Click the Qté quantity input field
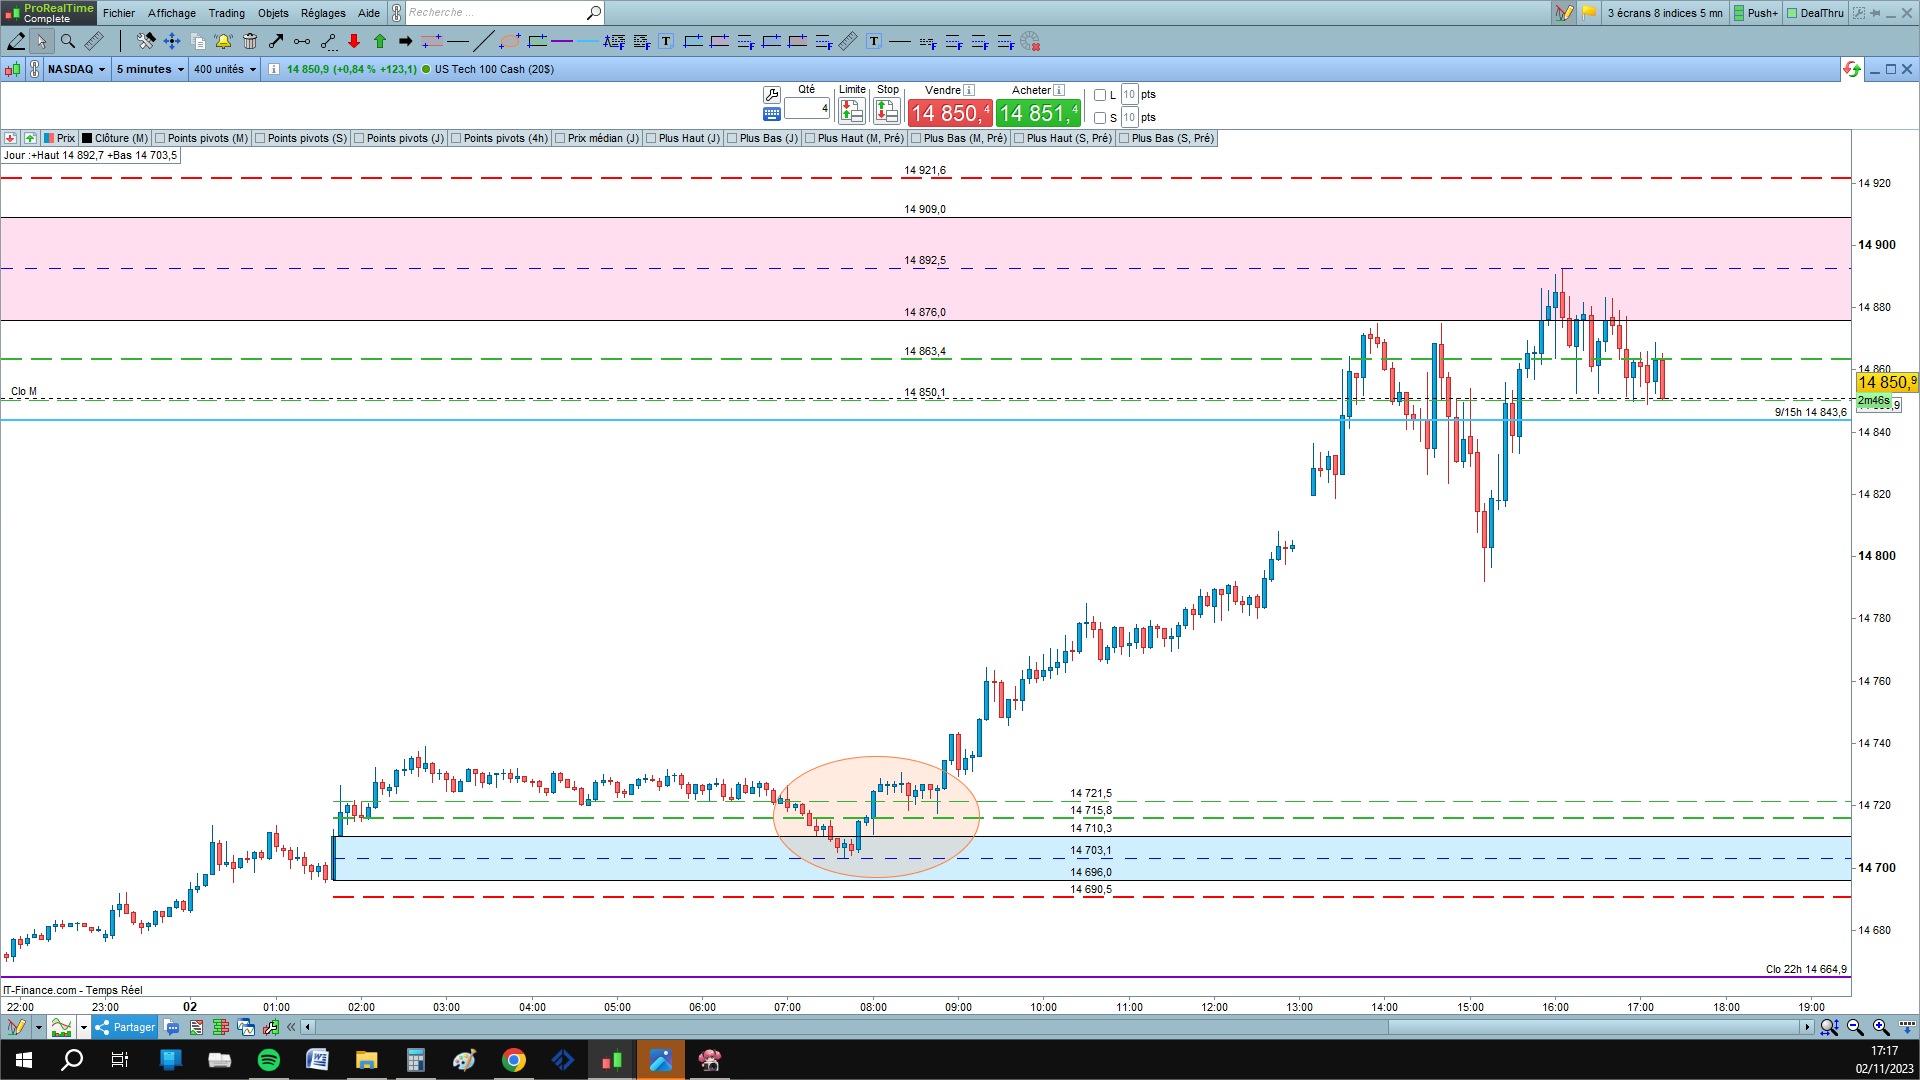The width and height of the screenshot is (1920, 1080). [x=806, y=108]
